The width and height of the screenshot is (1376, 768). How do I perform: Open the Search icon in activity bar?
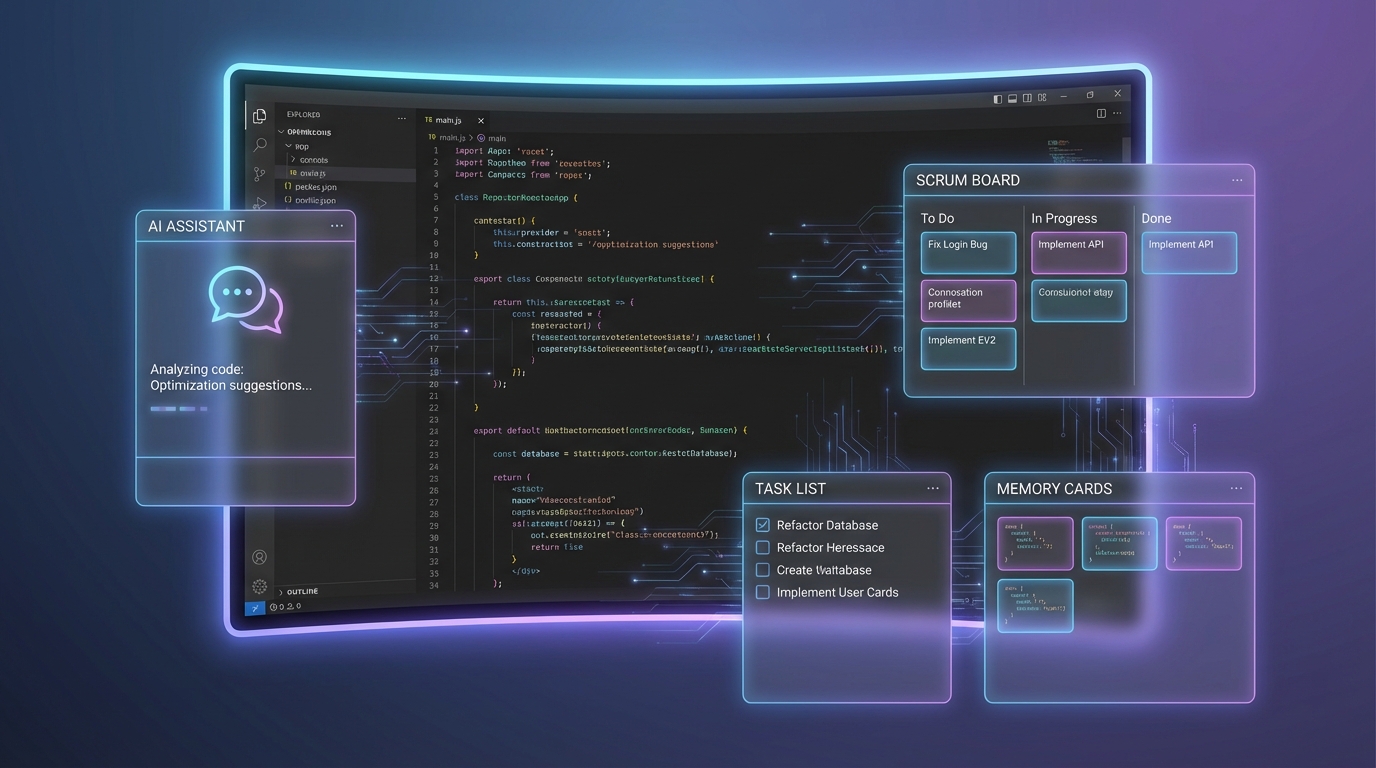[260, 145]
